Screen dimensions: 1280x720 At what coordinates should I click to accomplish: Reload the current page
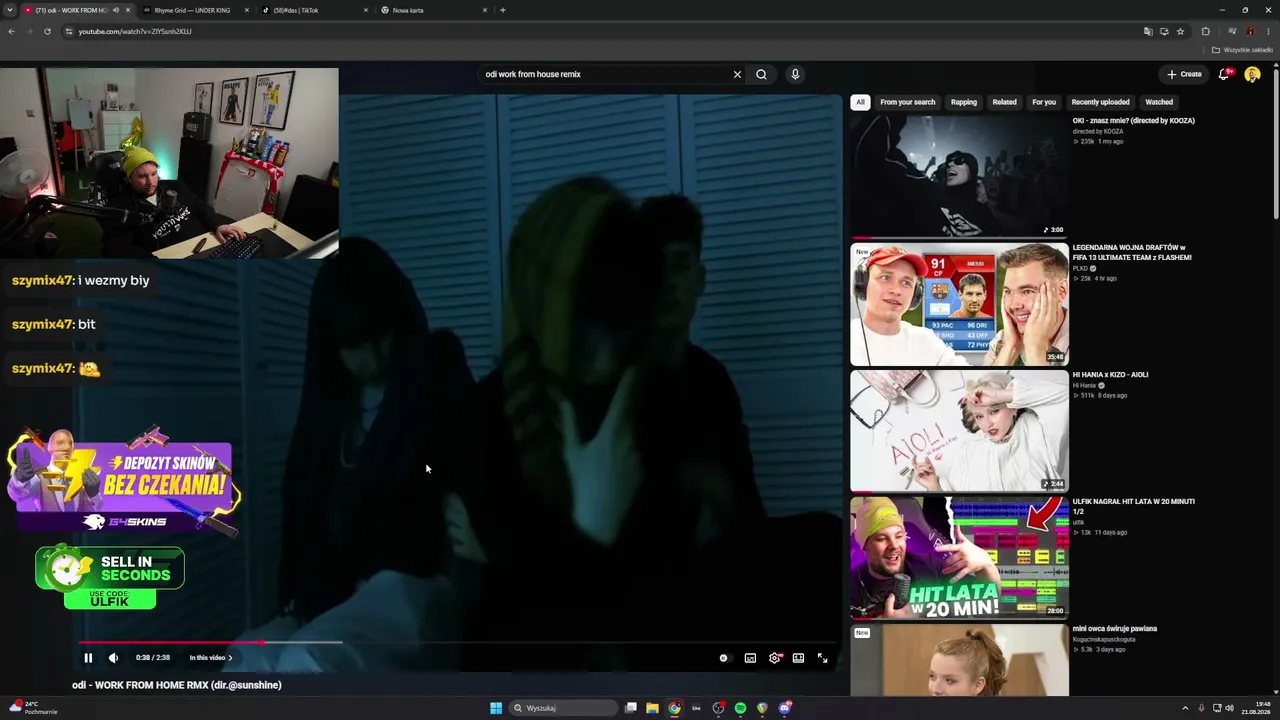47,31
